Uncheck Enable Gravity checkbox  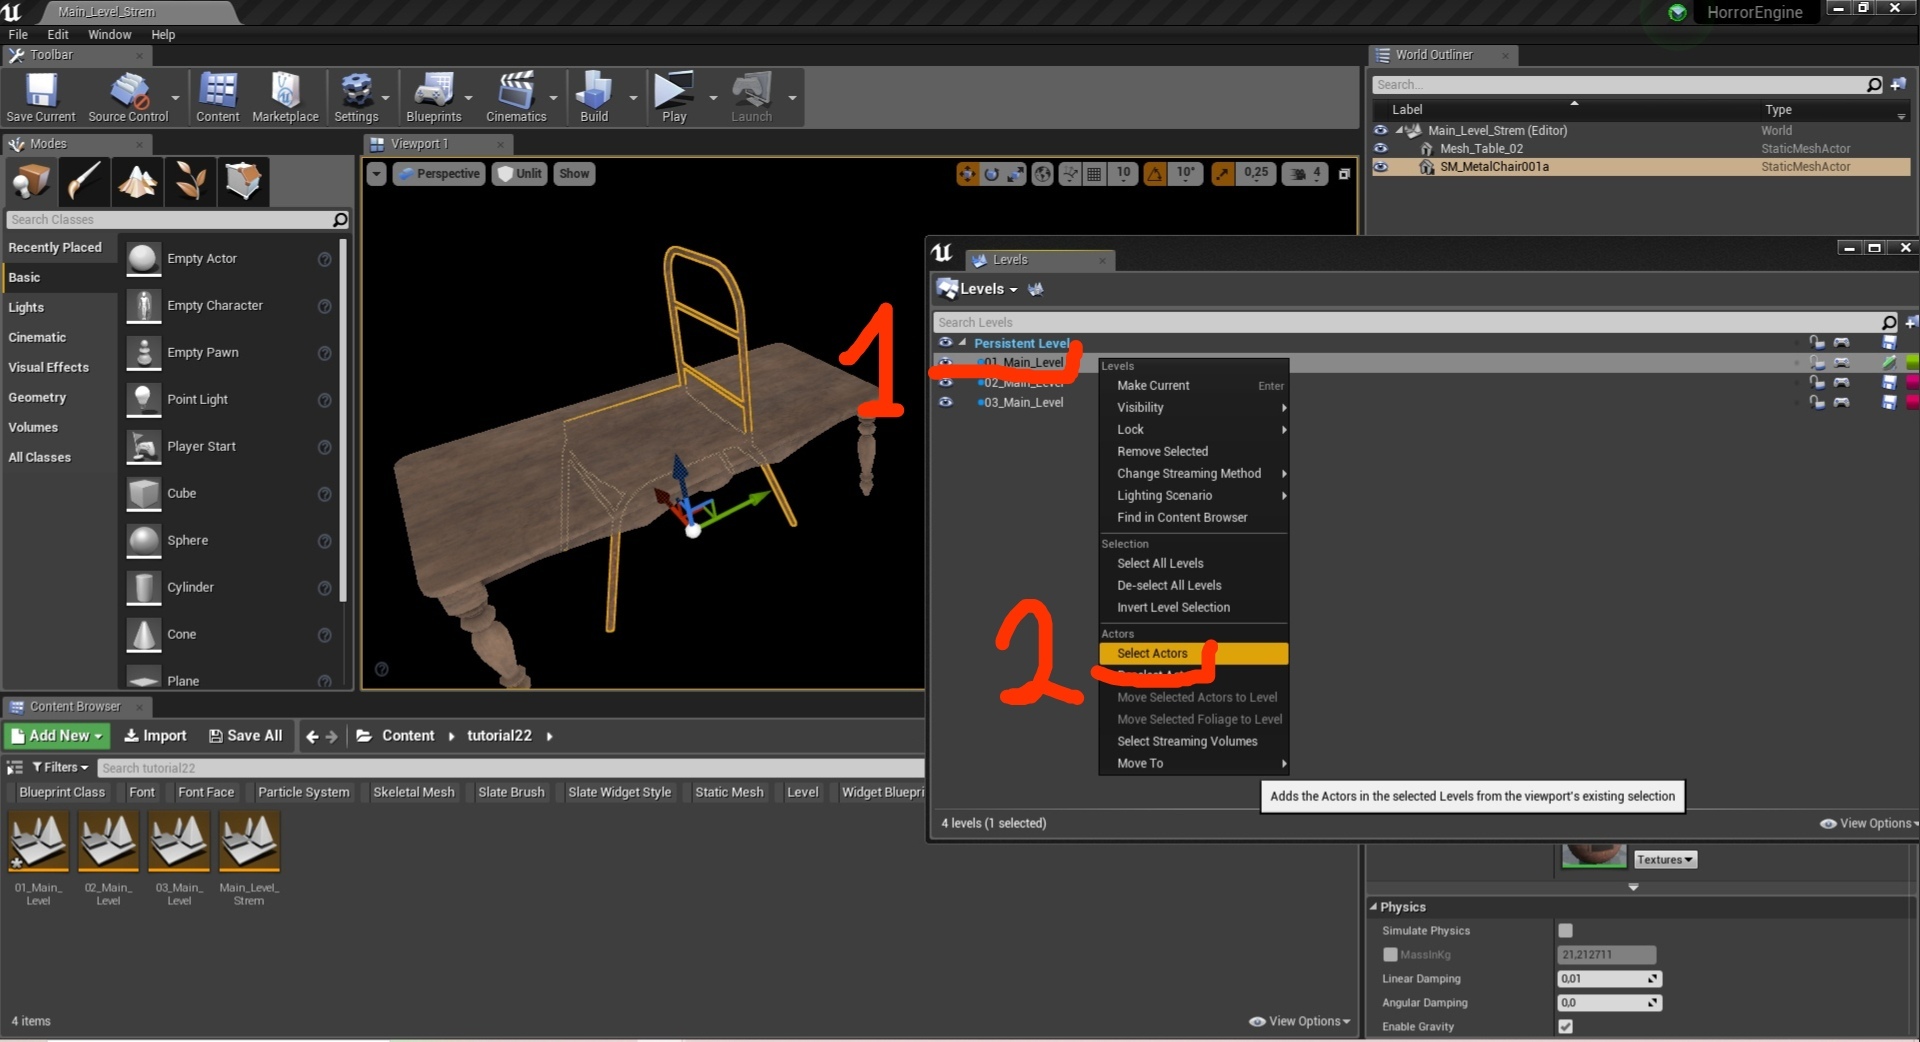[1565, 1026]
